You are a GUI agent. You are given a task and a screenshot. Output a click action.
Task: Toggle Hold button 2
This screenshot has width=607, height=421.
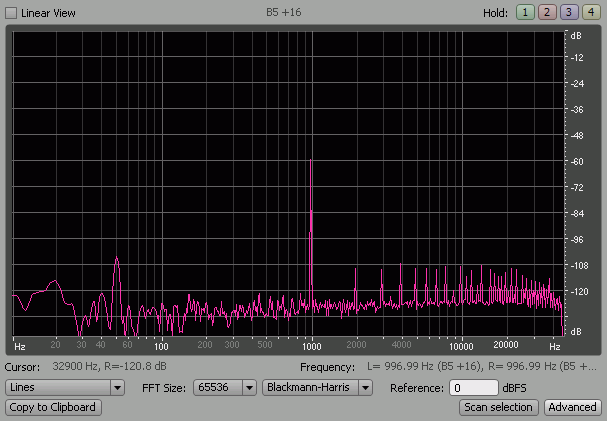(547, 12)
